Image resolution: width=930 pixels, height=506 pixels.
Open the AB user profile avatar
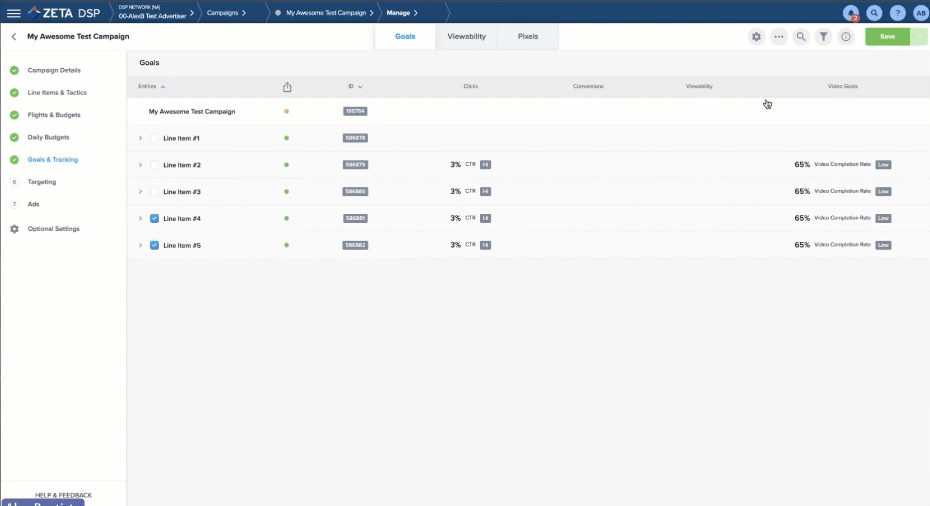coord(920,13)
